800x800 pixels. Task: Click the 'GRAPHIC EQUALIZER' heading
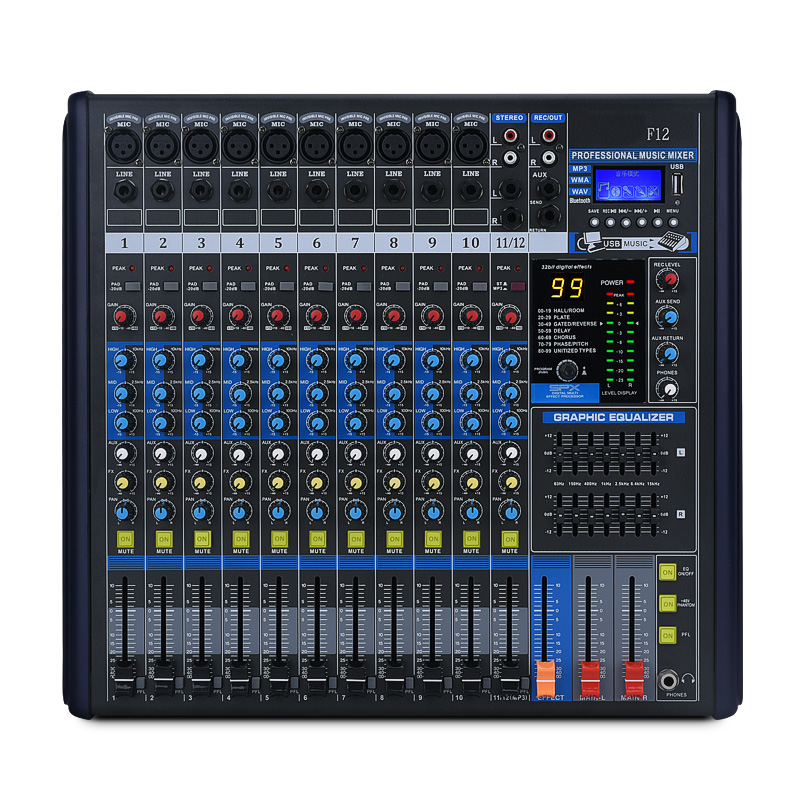(613, 417)
